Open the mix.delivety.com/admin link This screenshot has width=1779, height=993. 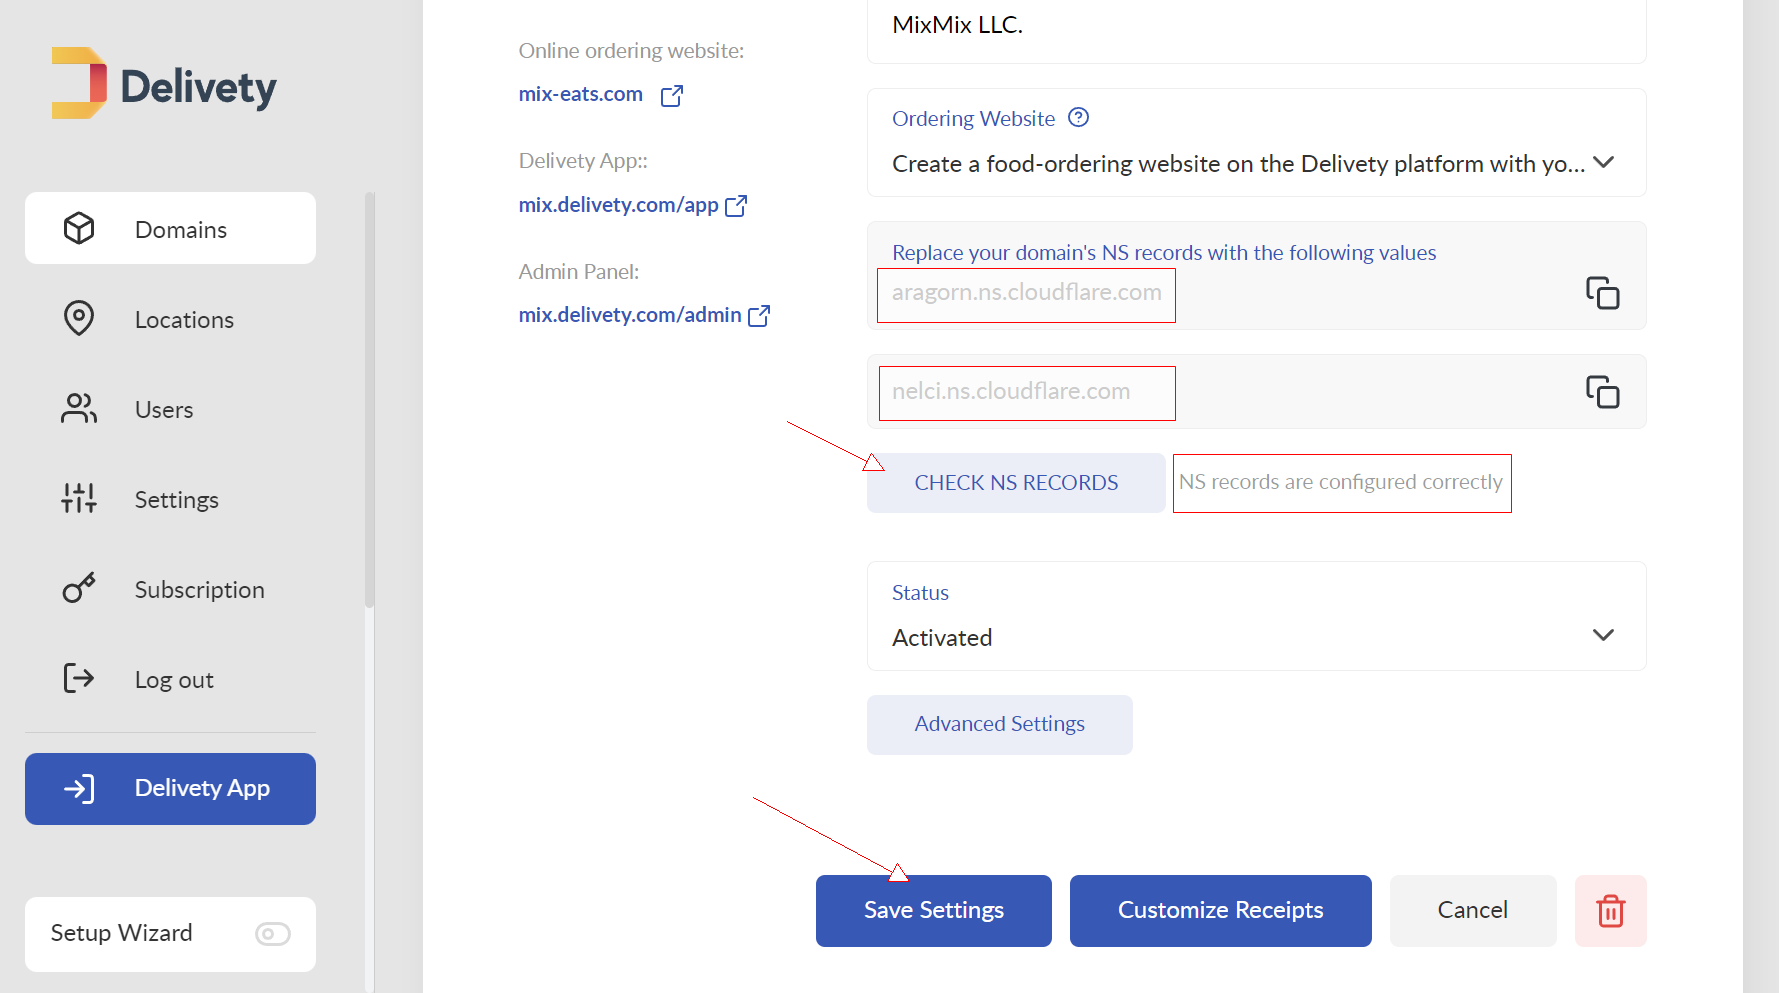coord(630,315)
